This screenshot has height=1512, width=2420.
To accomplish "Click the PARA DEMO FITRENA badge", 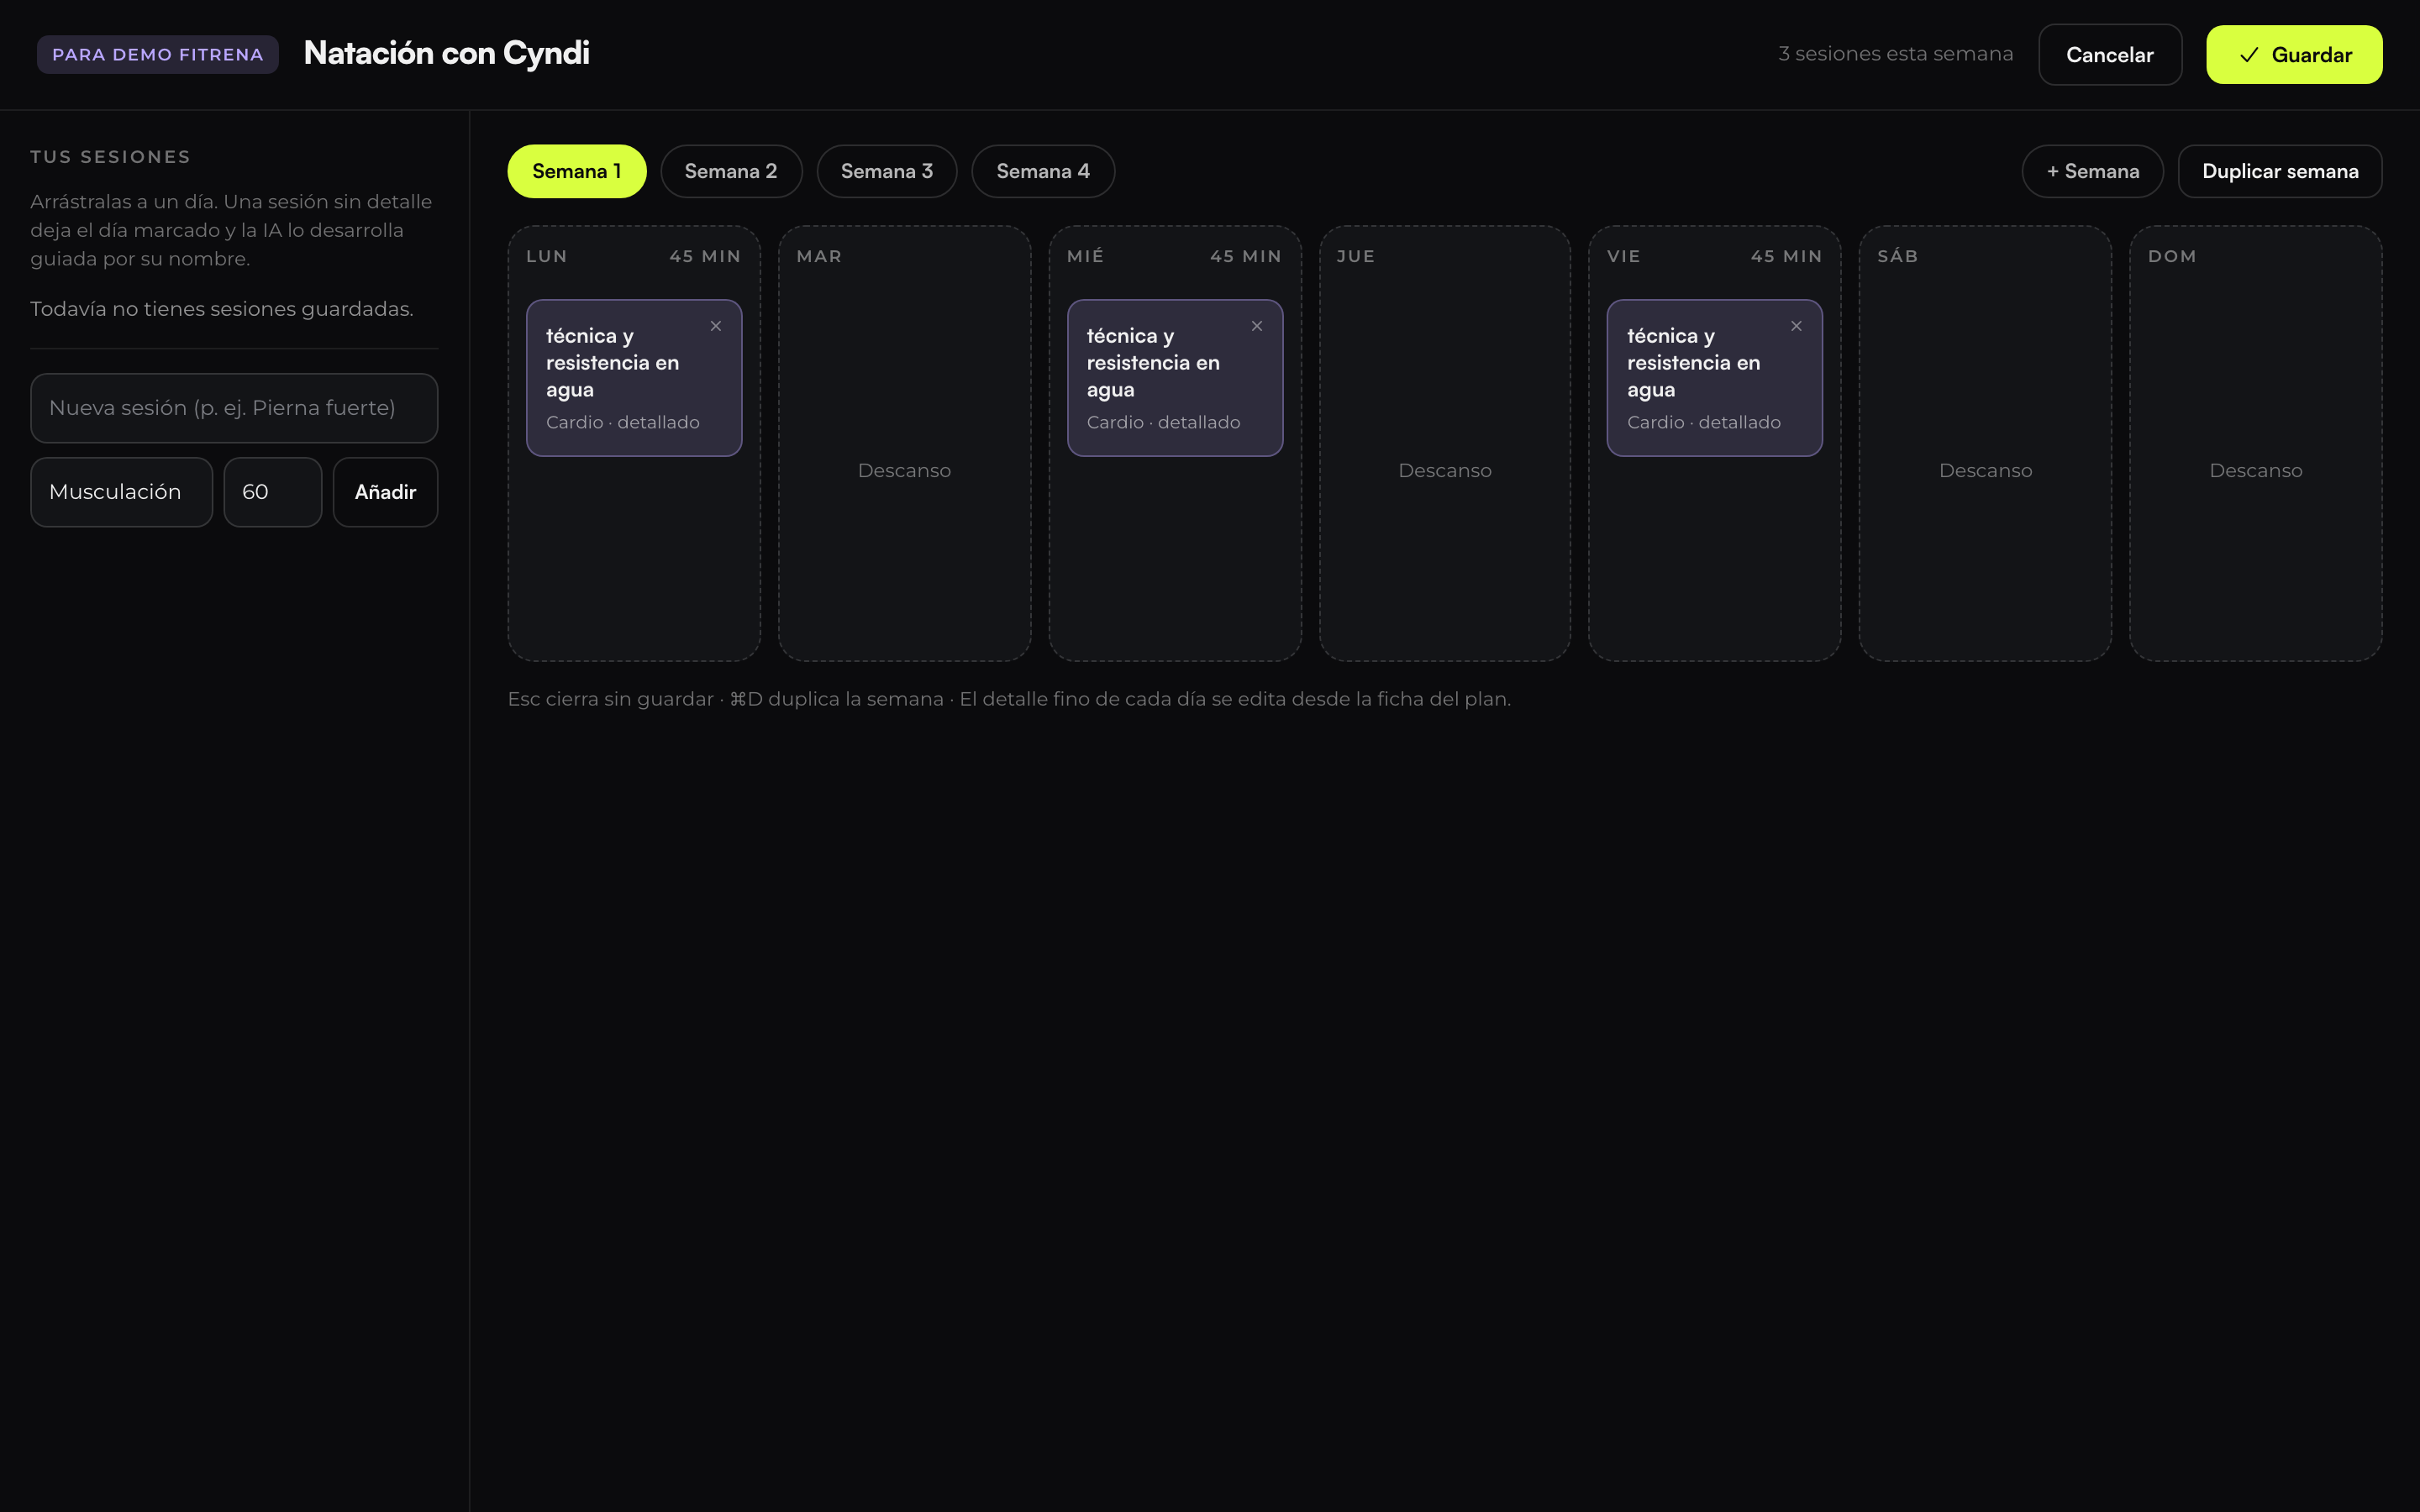I will pyautogui.click(x=158, y=55).
